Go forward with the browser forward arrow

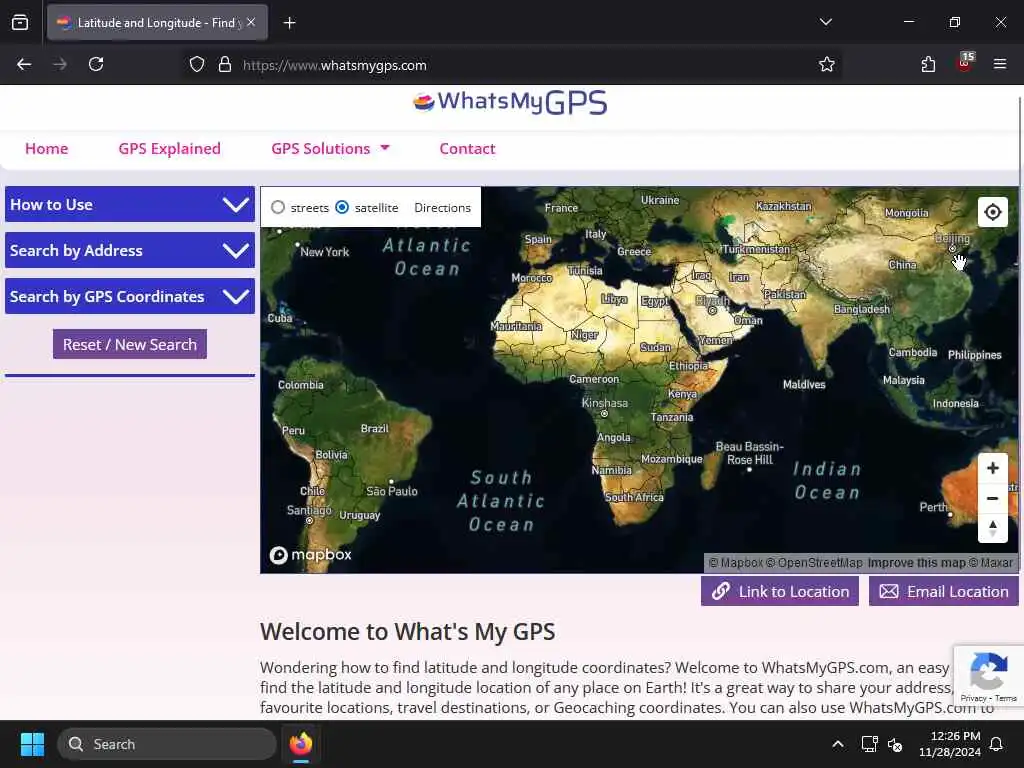60,64
